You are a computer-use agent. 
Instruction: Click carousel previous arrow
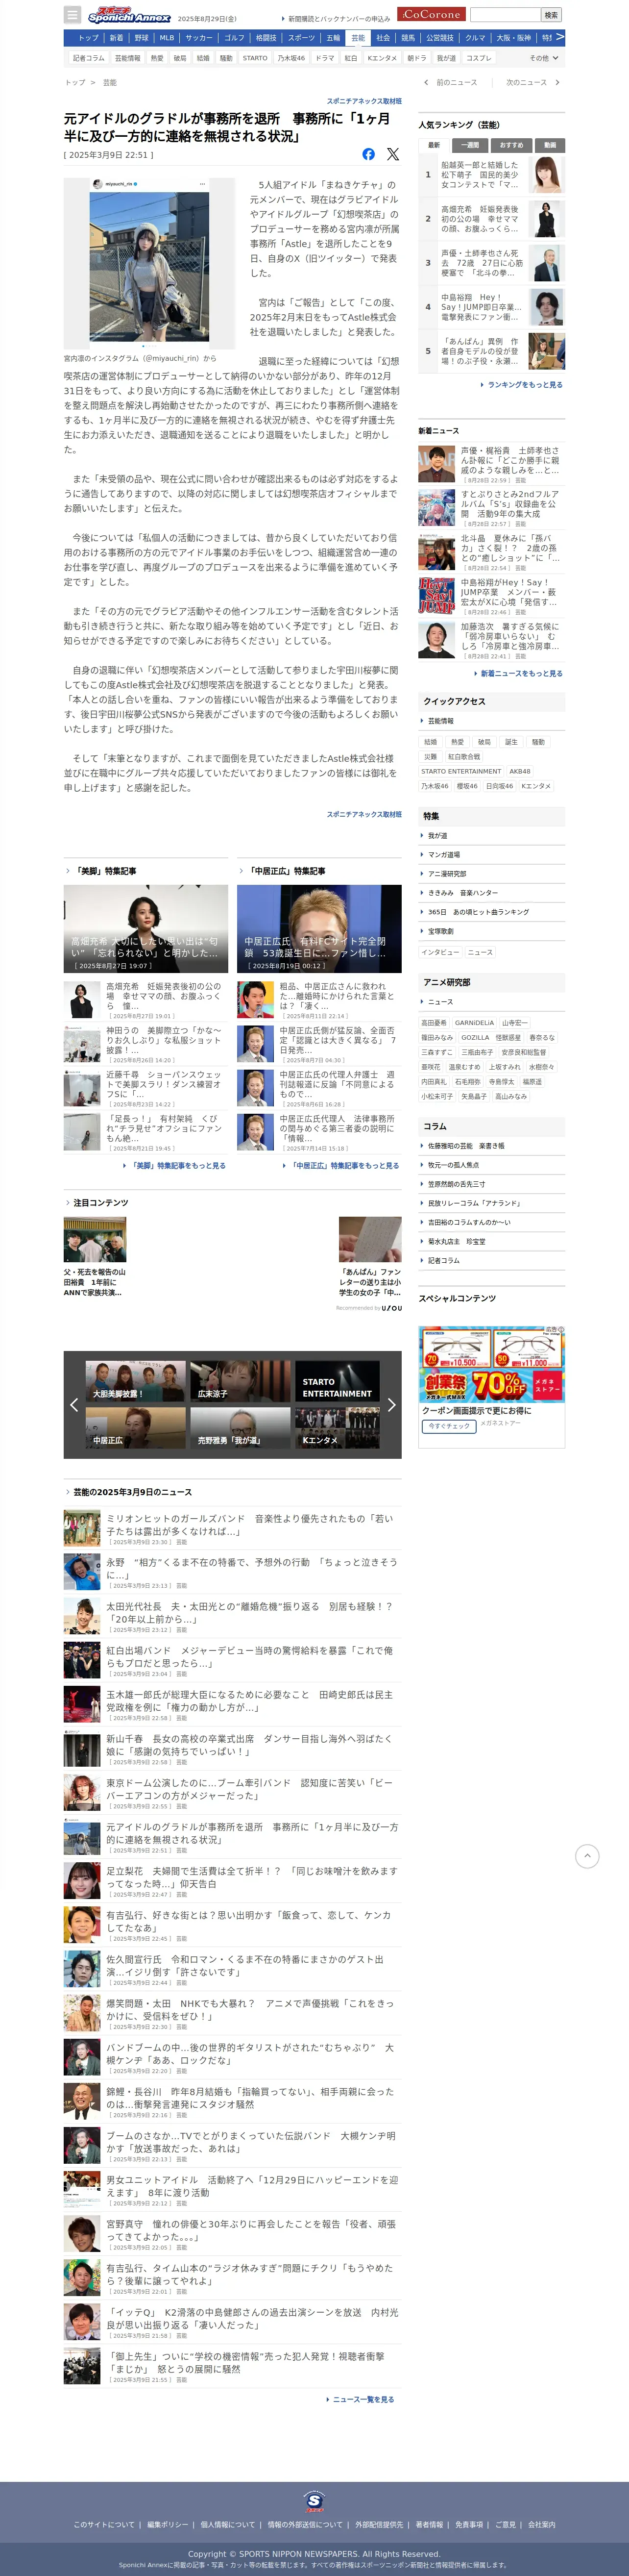pos(74,1405)
